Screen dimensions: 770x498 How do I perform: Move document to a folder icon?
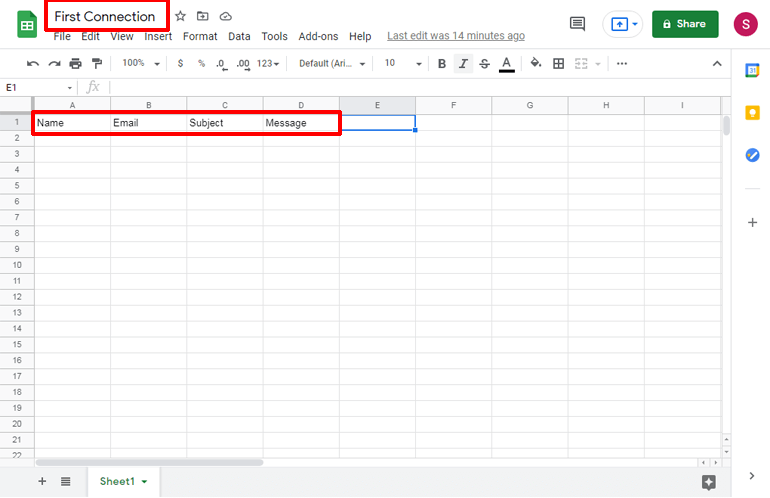tap(202, 16)
